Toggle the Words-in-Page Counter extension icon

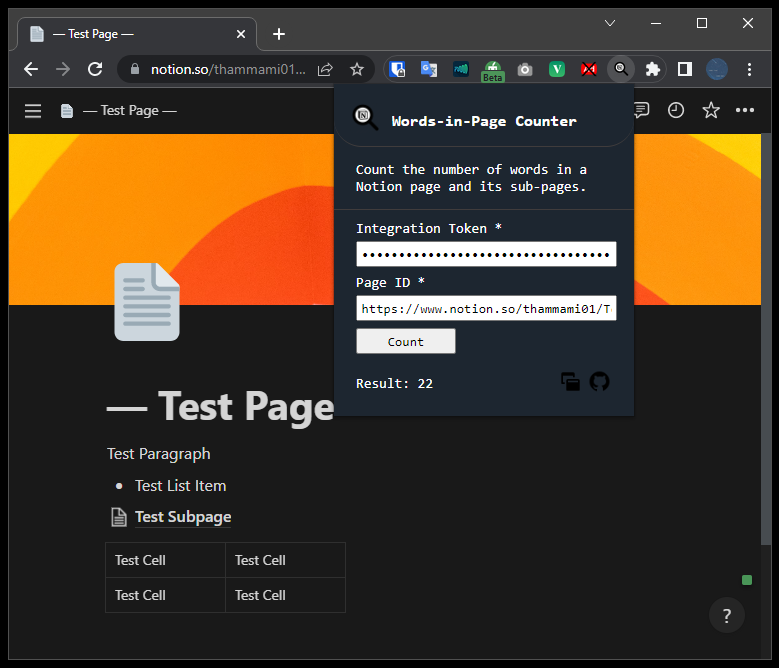621,69
